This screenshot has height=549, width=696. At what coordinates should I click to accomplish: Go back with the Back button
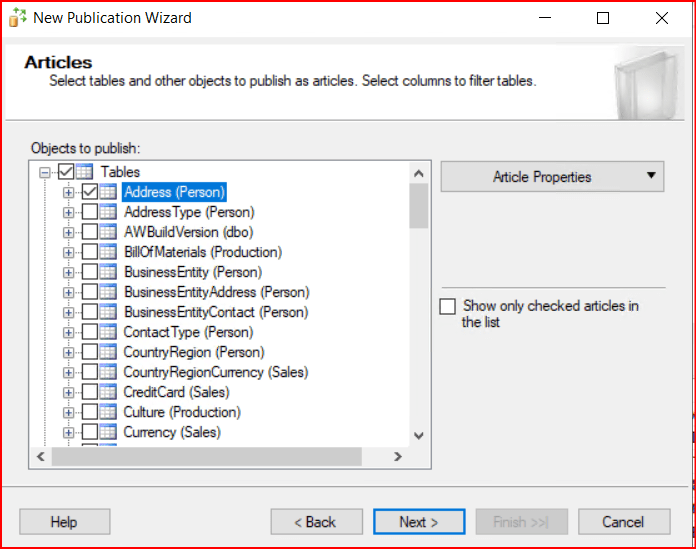click(315, 522)
